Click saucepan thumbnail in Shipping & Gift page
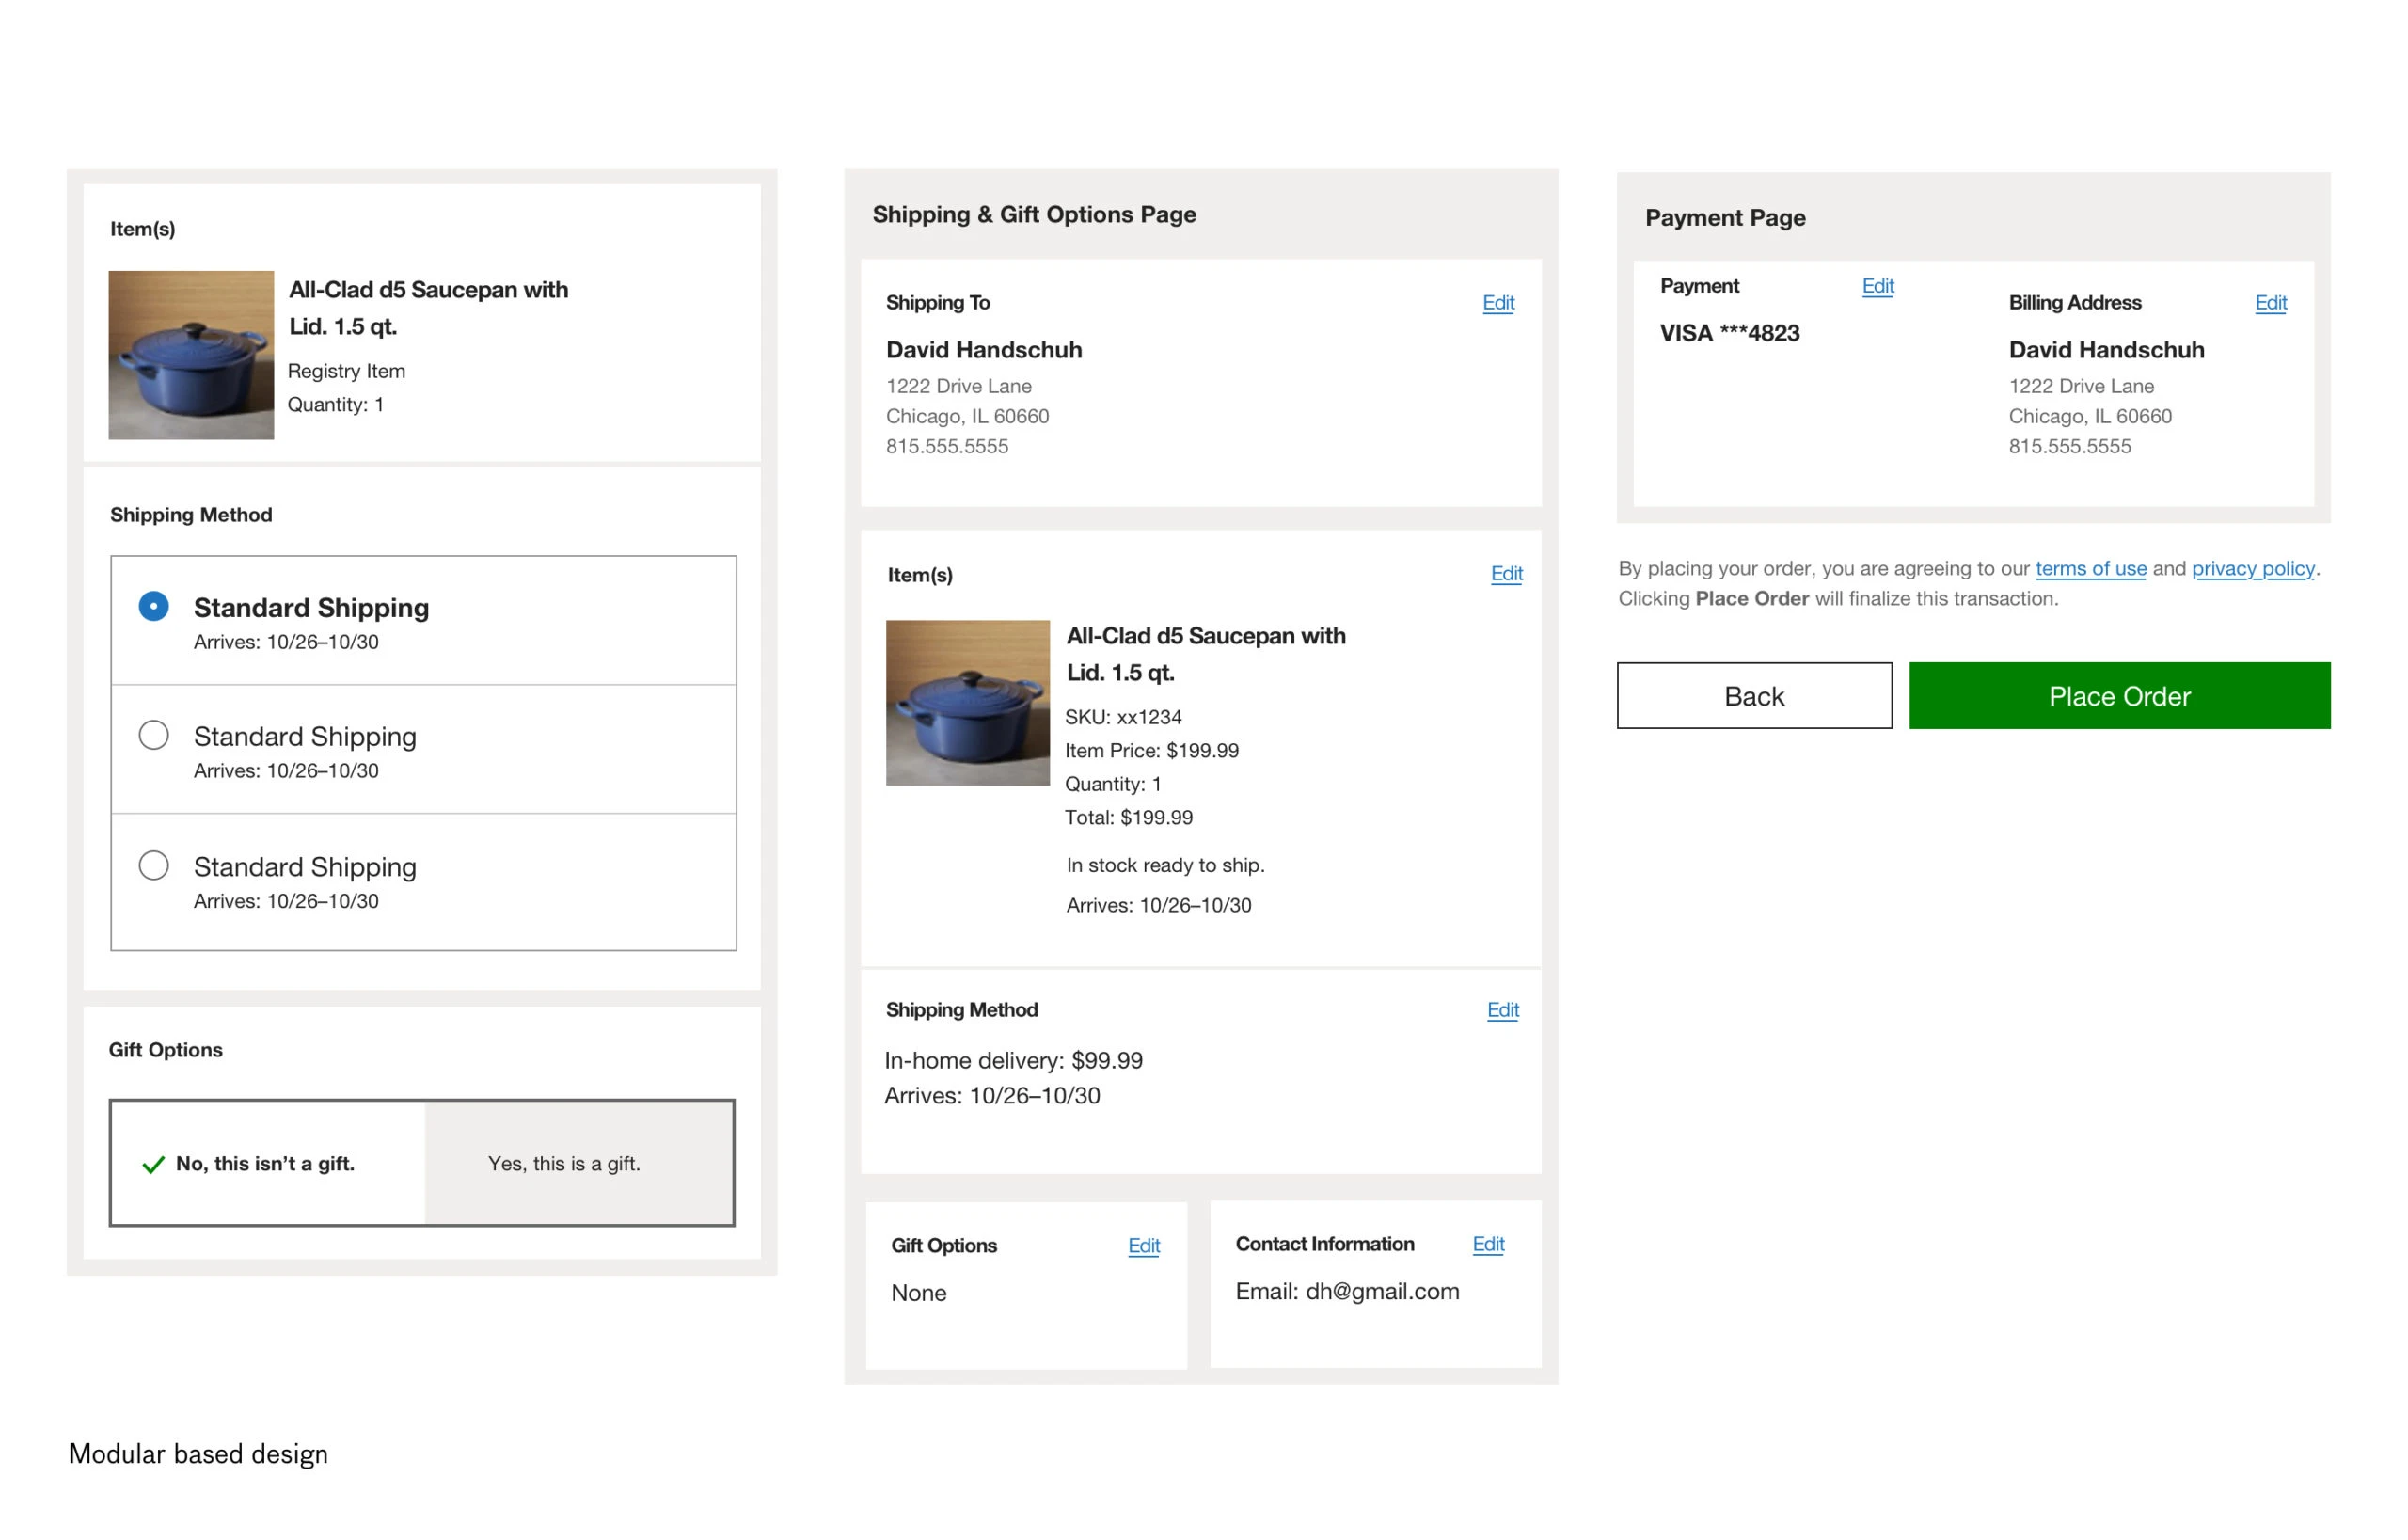The height and width of the screenshot is (1540, 2408). pyautogui.click(x=967, y=703)
